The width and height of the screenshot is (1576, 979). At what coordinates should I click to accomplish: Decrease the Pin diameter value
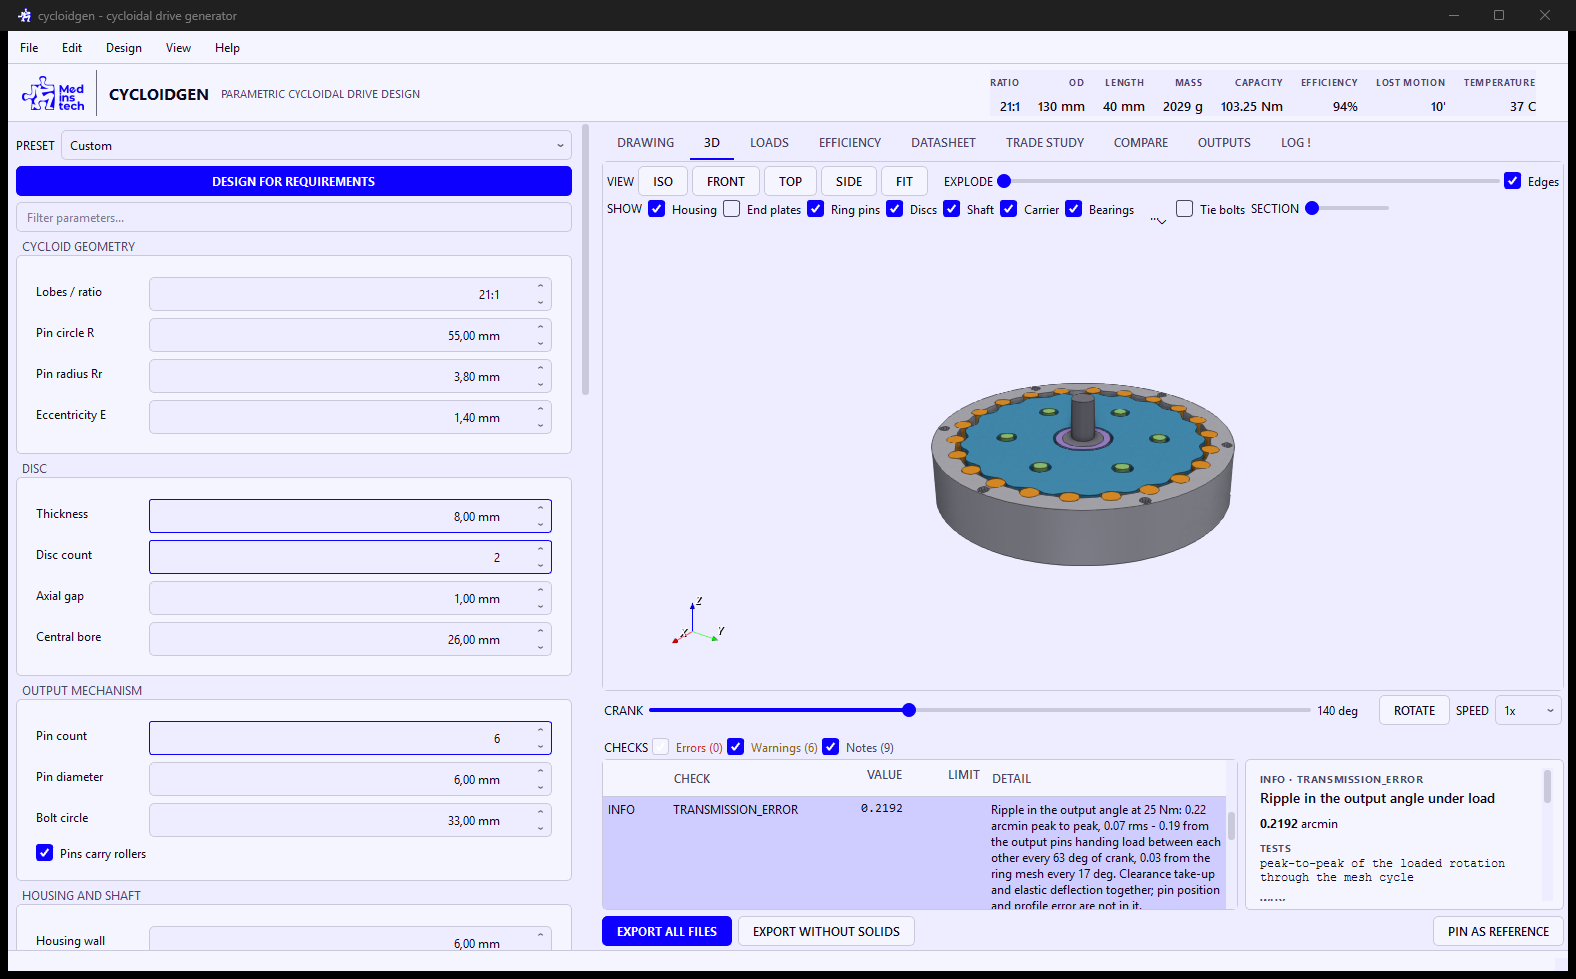click(x=540, y=787)
